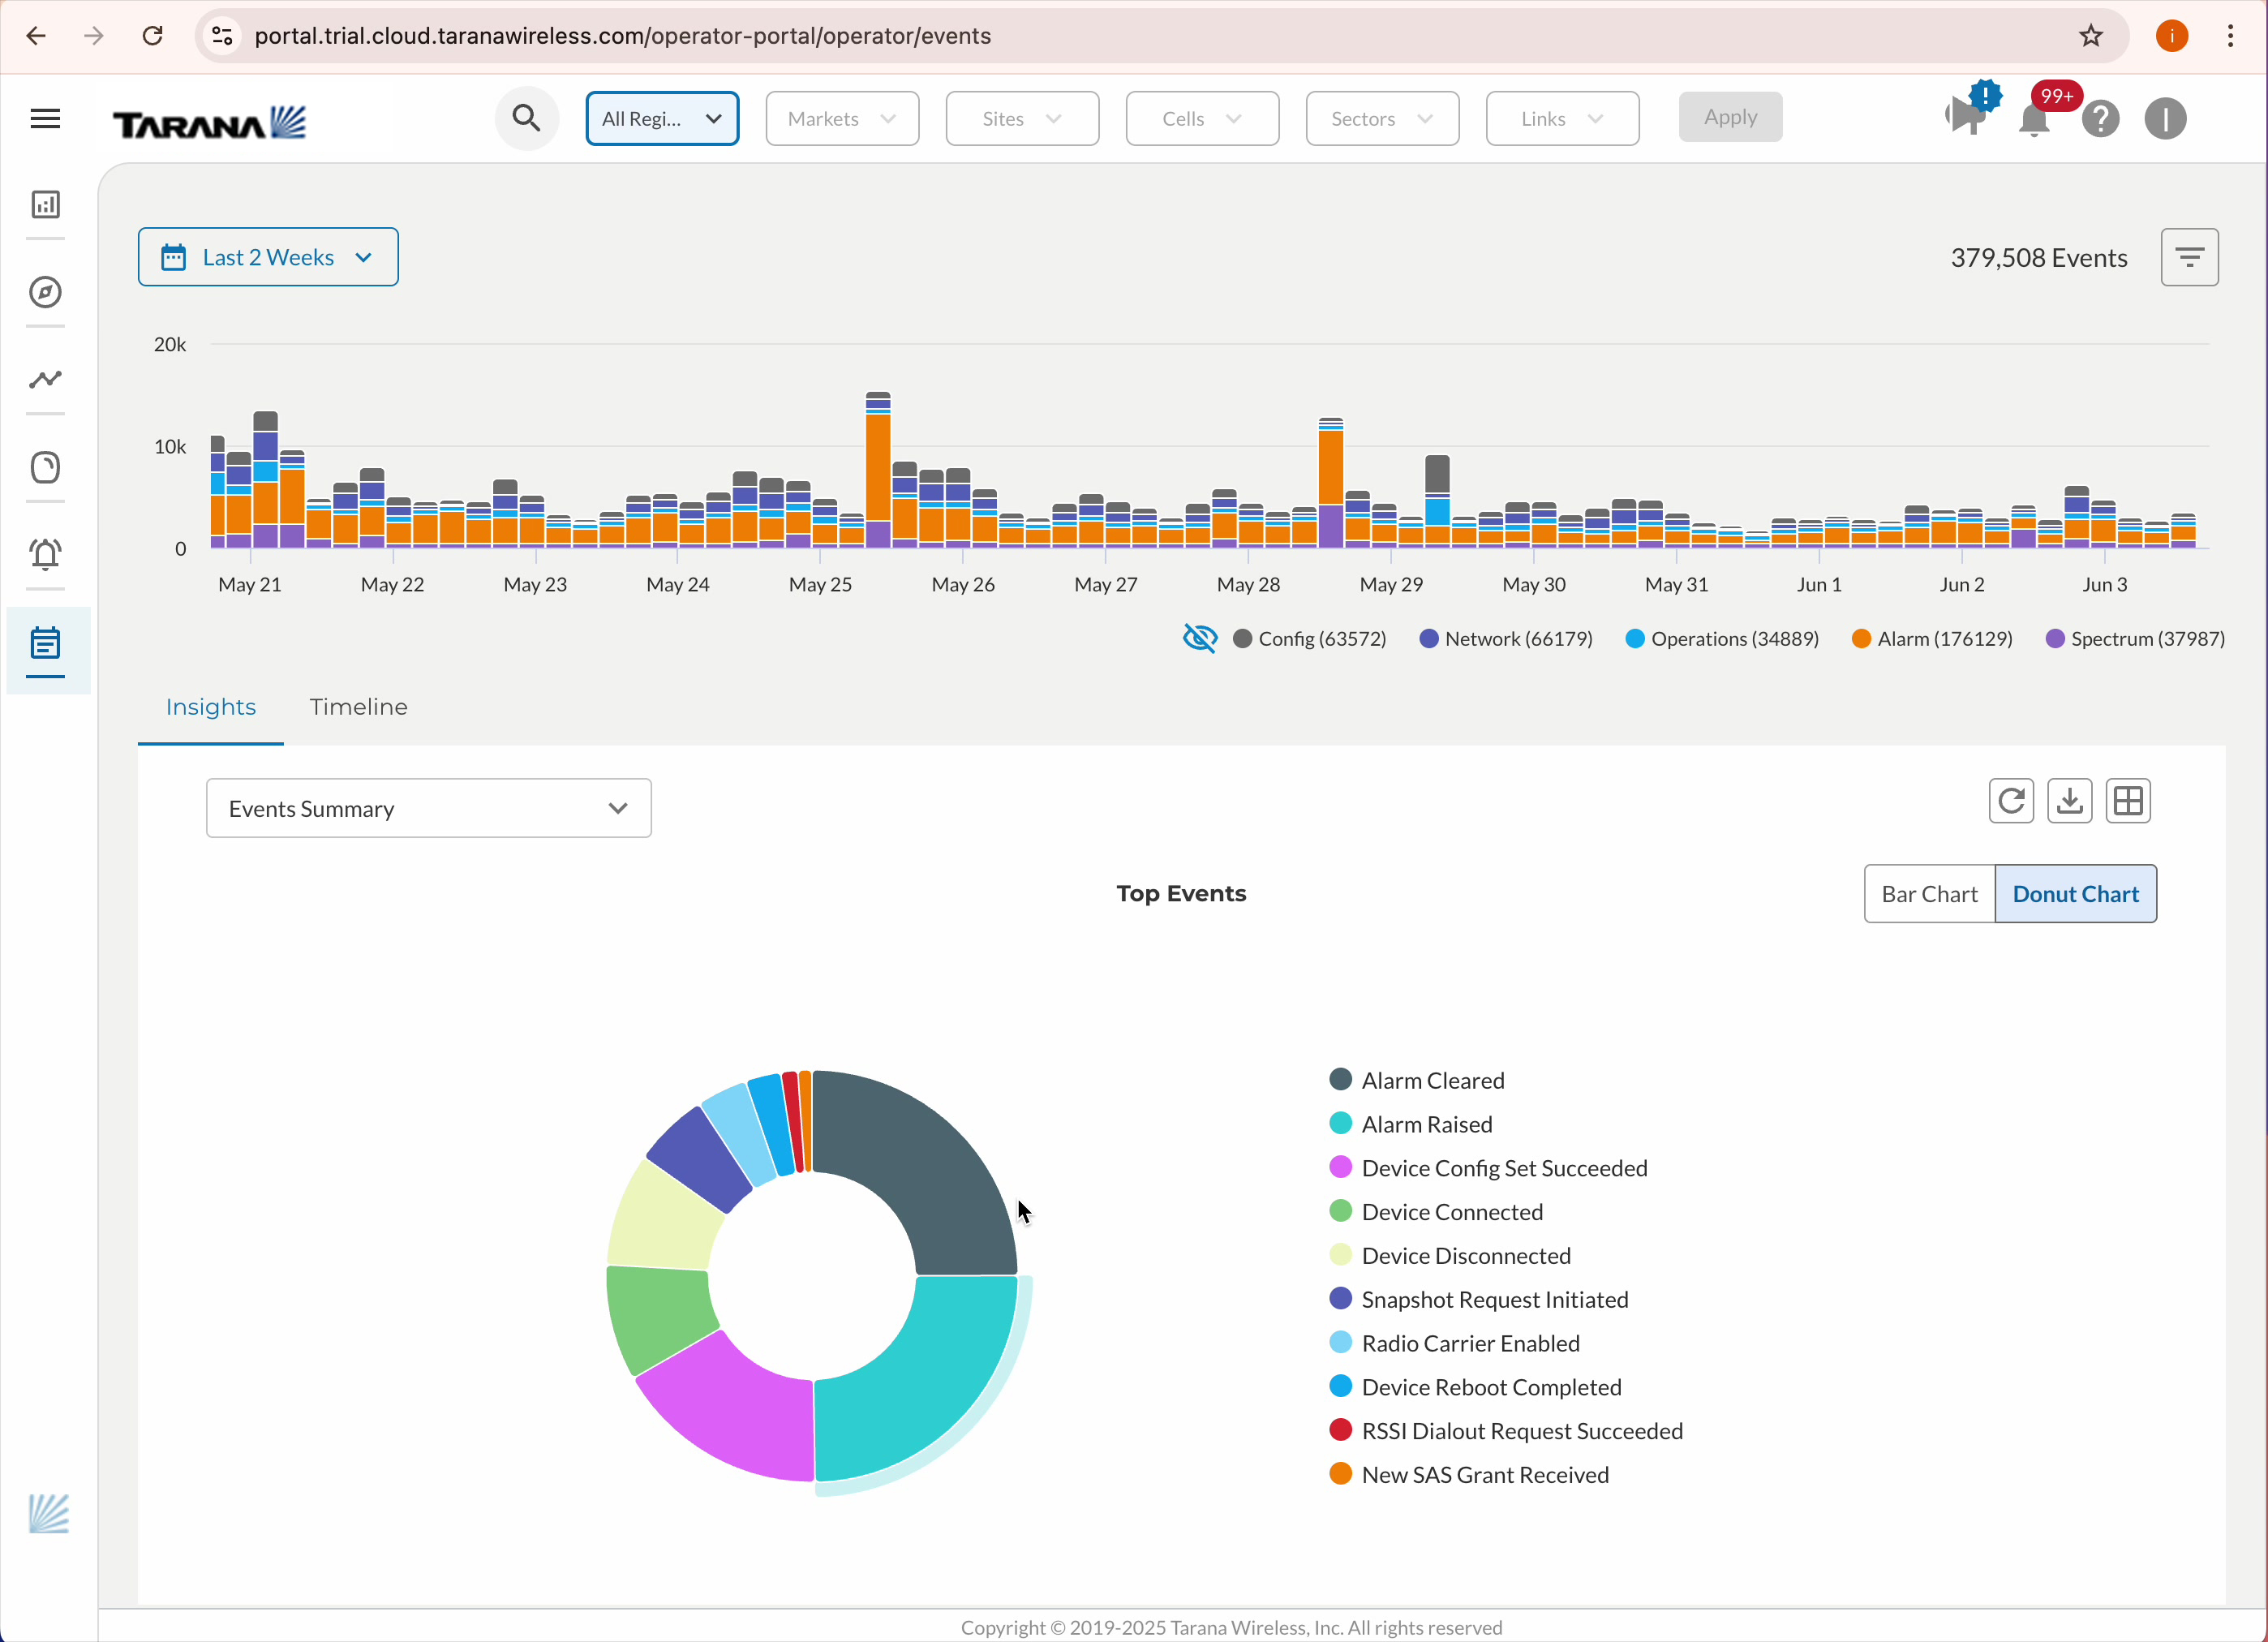The width and height of the screenshot is (2268, 1642).
Task: Open the filter icon next to event count
Action: 2190,257
